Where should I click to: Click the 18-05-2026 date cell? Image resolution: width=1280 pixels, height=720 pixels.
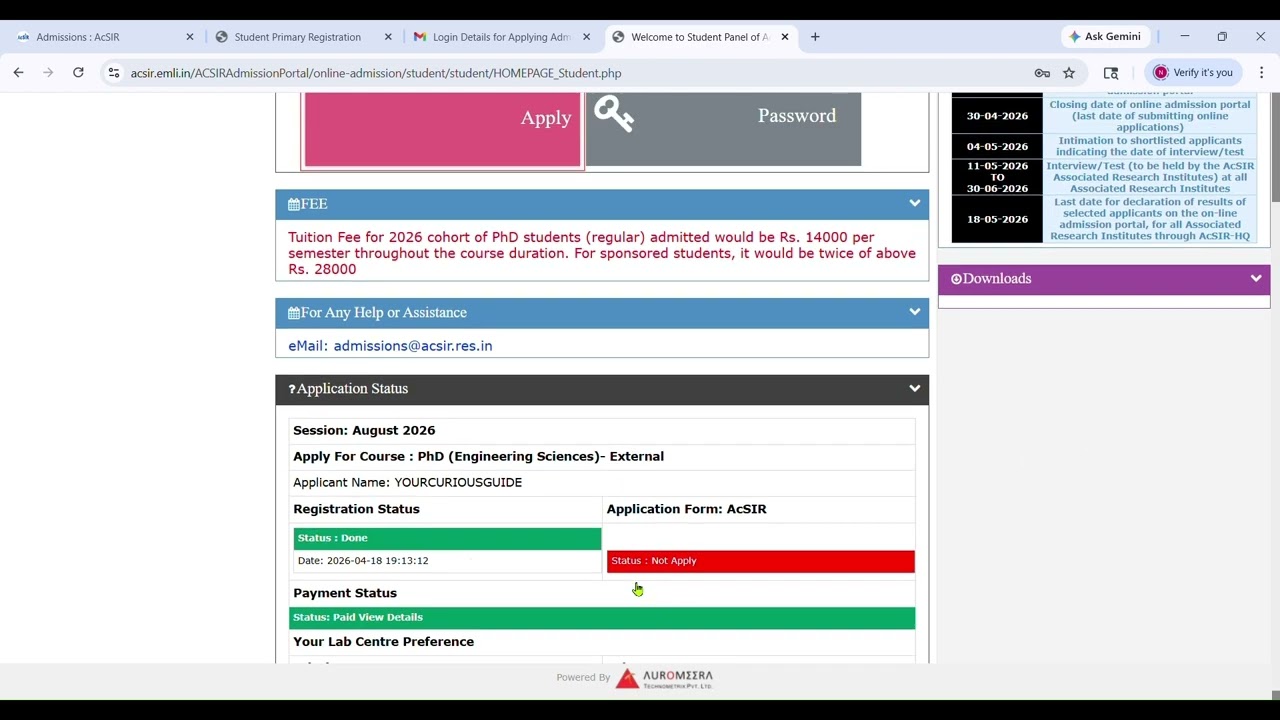pyautogui.click(x=997, y=219)
